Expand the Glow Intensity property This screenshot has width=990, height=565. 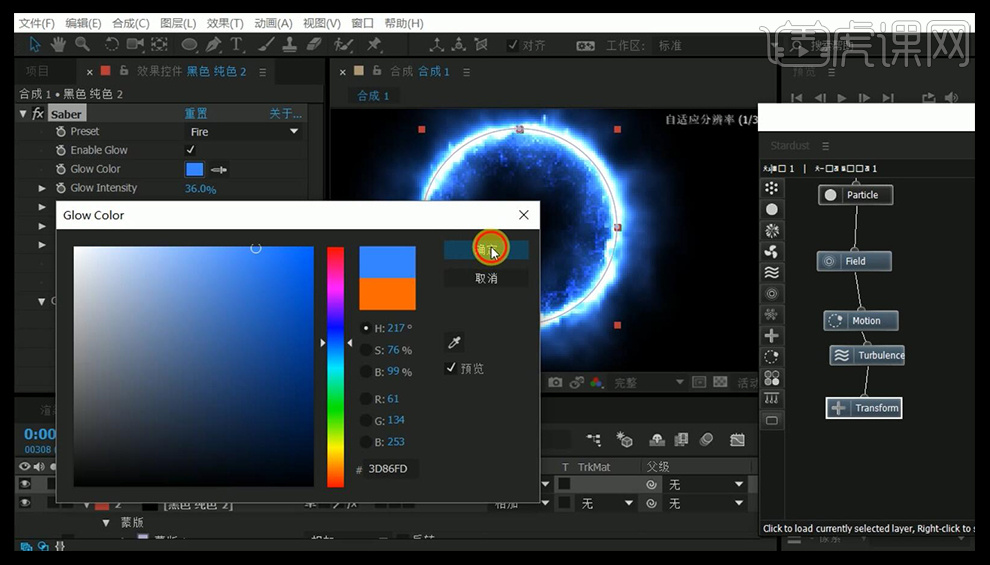tap(42, 188)
